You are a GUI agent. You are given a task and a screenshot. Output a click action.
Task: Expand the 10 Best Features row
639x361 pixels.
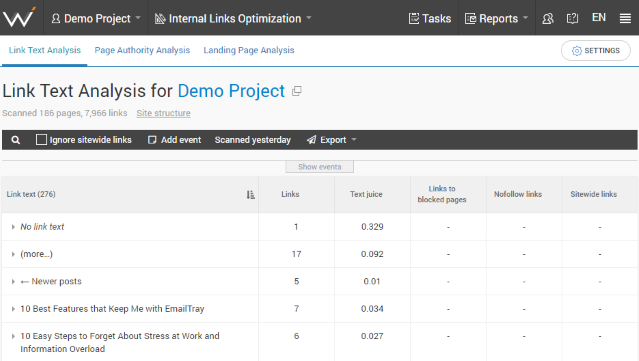[x=13, y=309]
